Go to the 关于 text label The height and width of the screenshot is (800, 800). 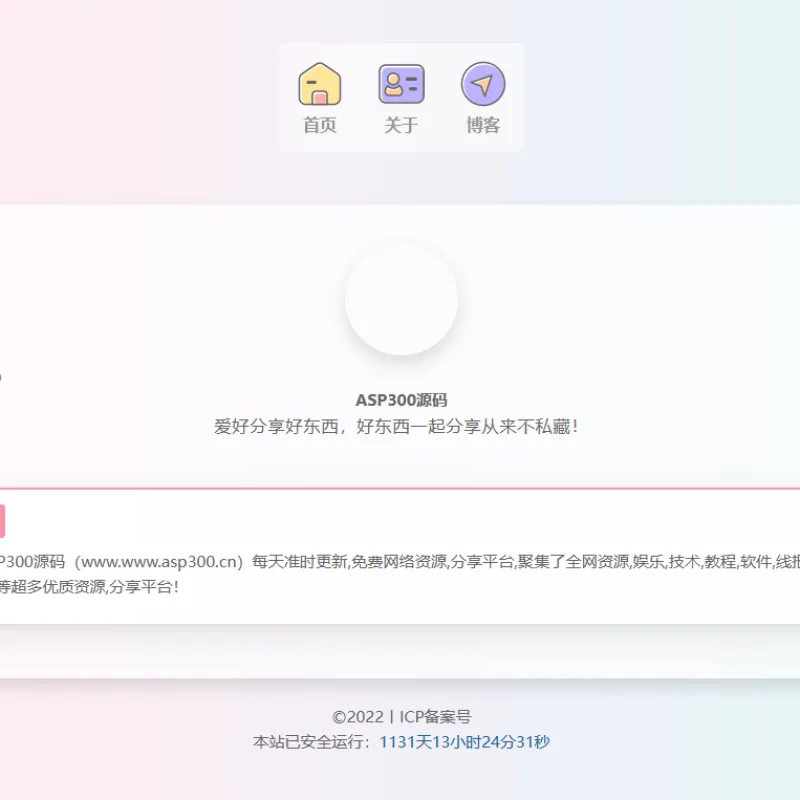pyautogui.click(x=402, y=125)
